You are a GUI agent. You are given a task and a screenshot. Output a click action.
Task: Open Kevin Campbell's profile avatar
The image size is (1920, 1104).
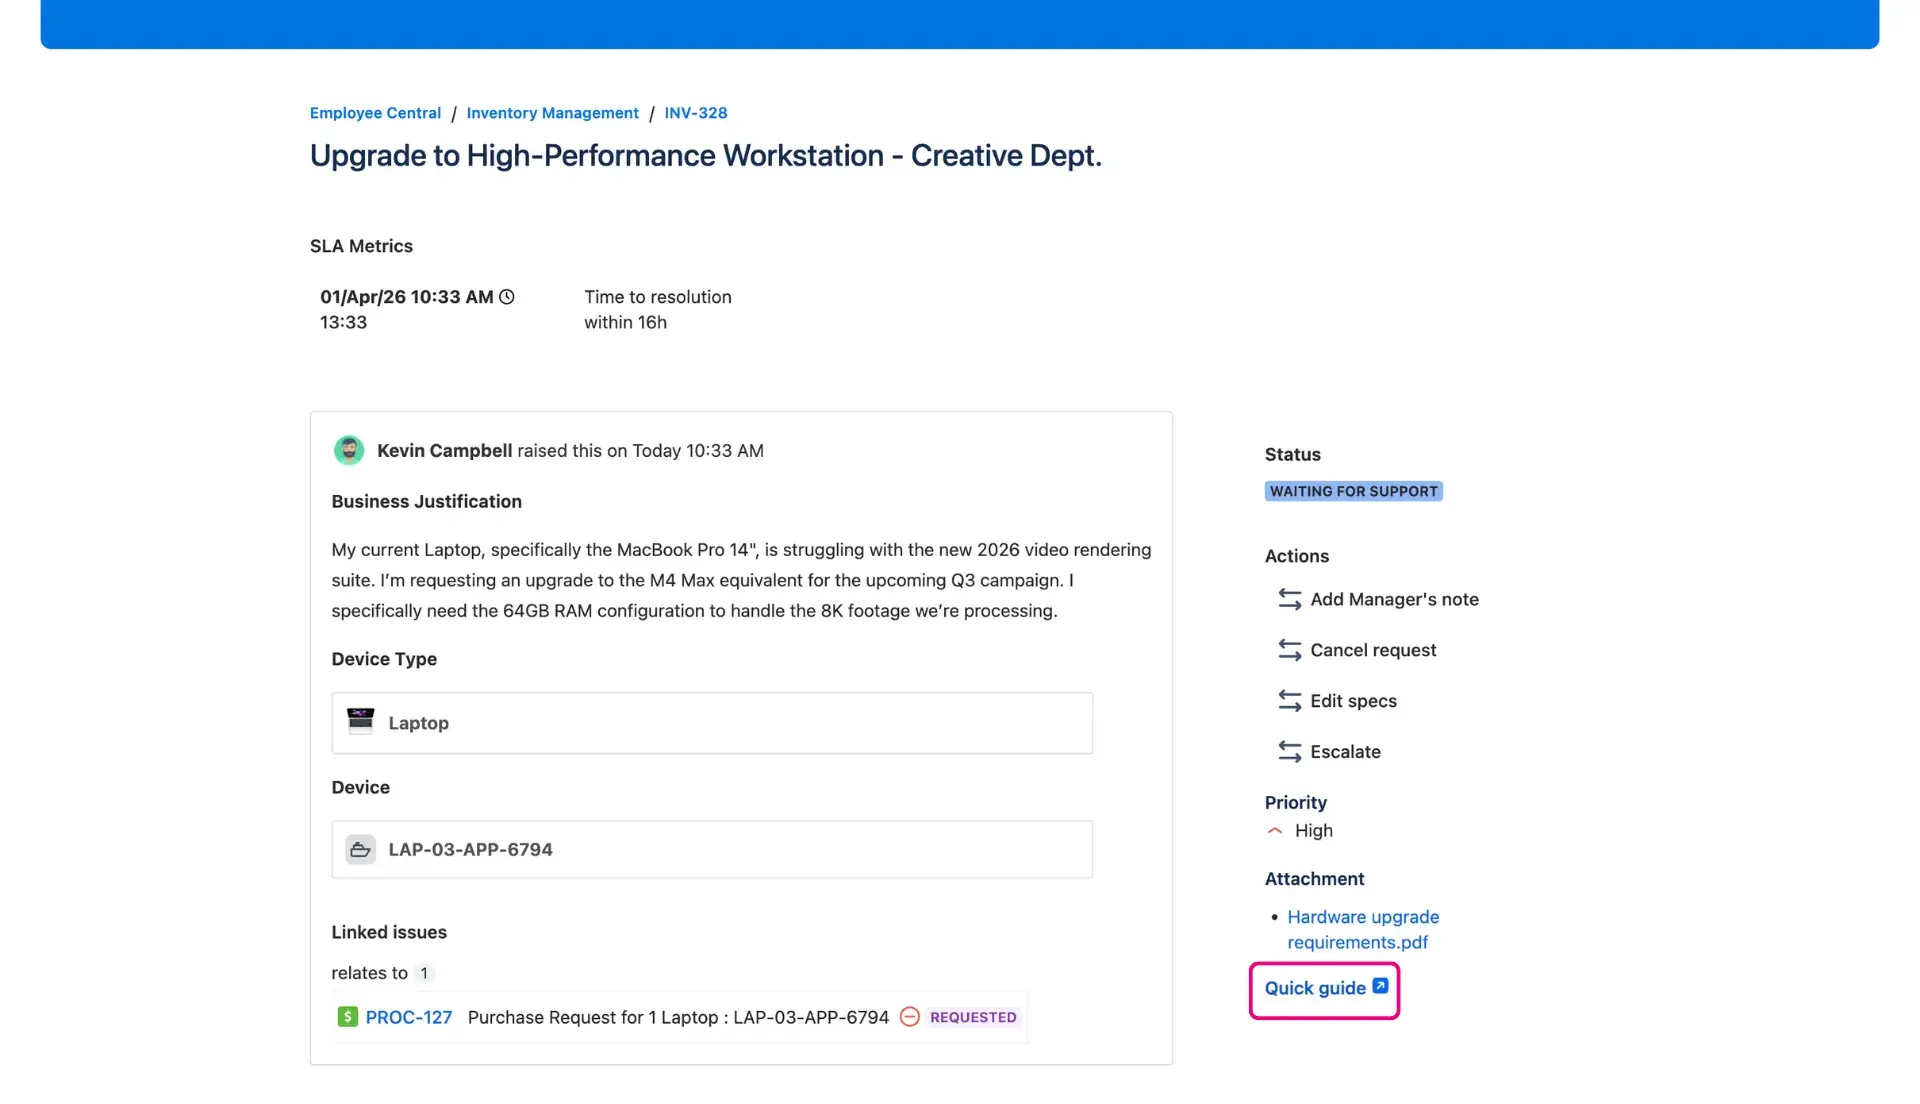tap(348, 450)
